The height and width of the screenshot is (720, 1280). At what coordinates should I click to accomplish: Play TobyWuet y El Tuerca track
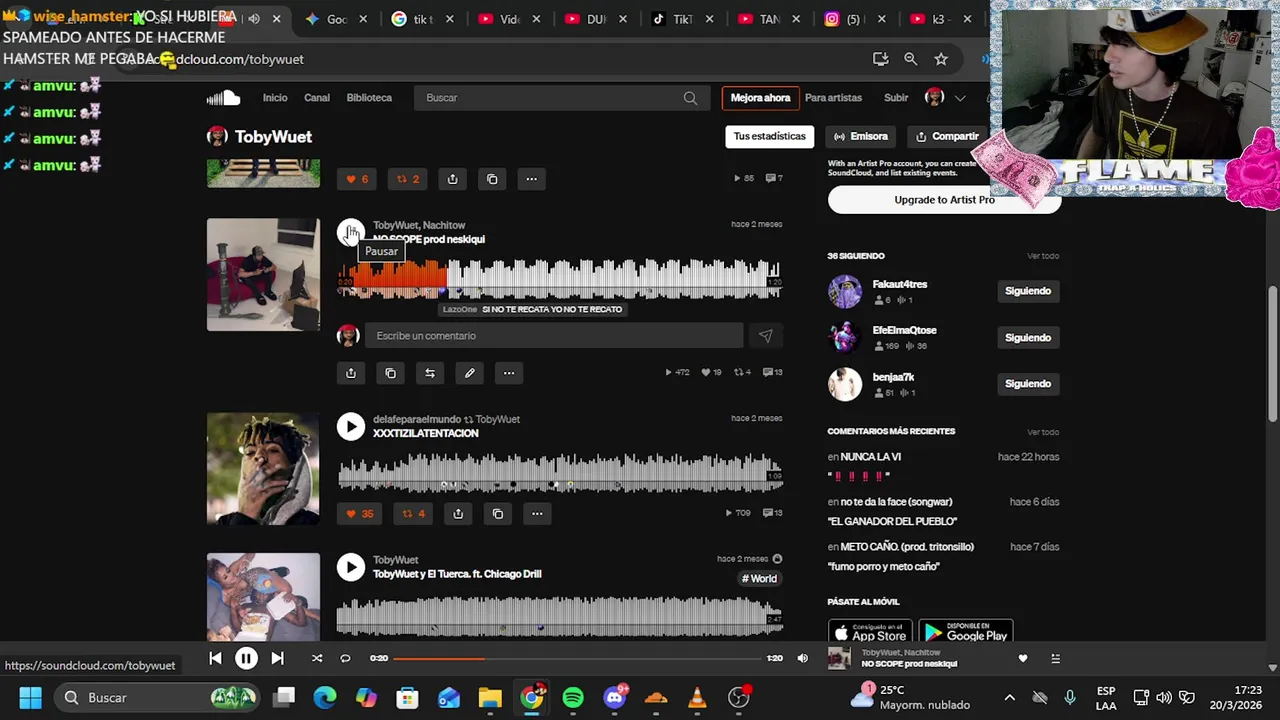[x=350, y=567]
